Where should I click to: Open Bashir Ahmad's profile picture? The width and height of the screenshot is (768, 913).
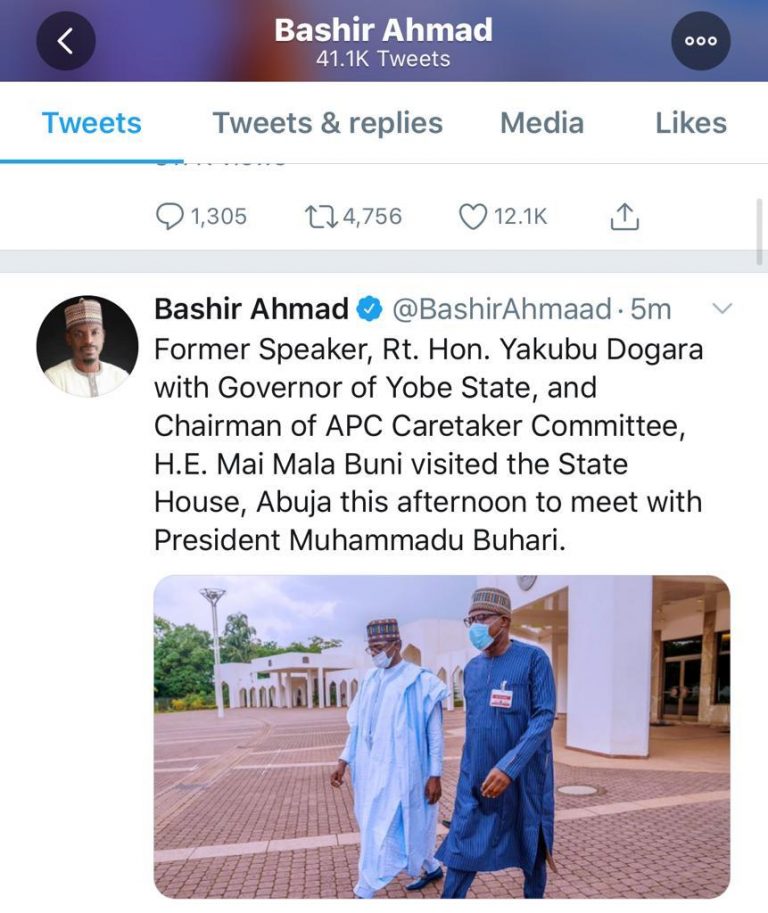pos(87,346)
